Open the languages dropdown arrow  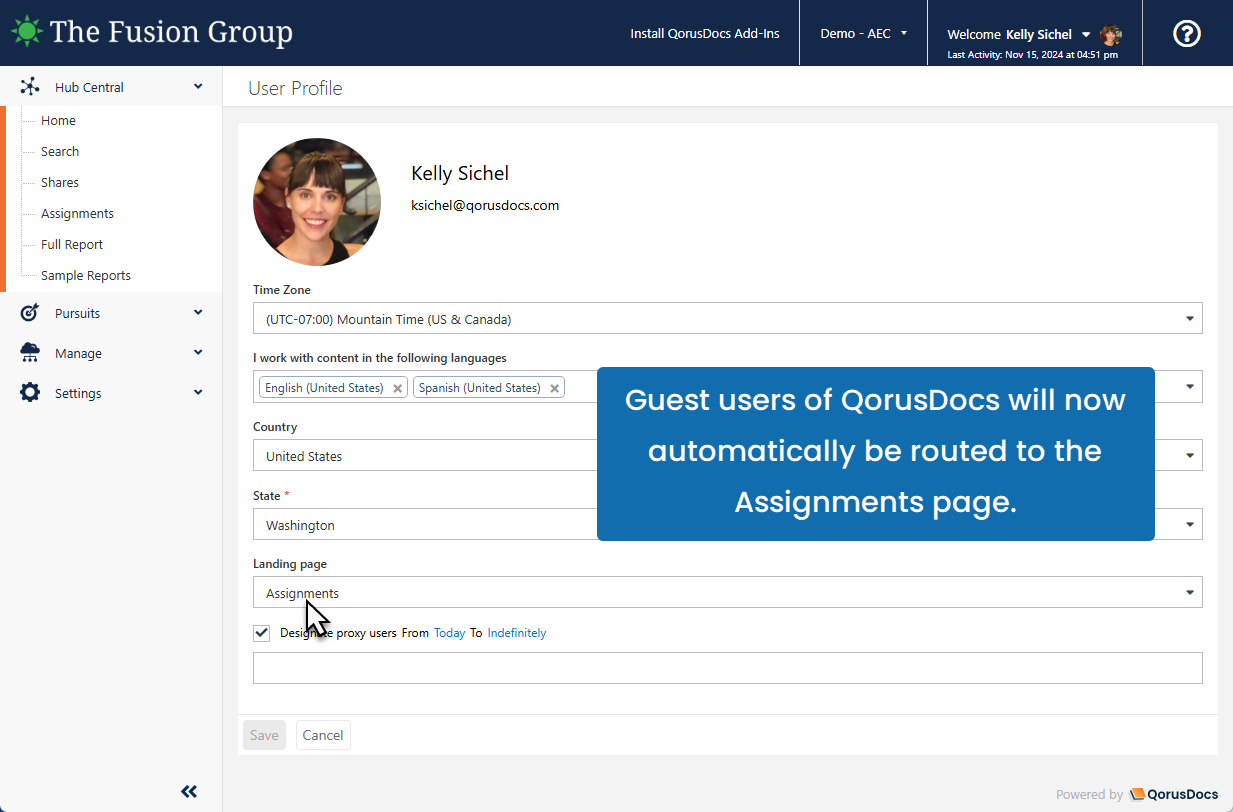point(1190,387)
